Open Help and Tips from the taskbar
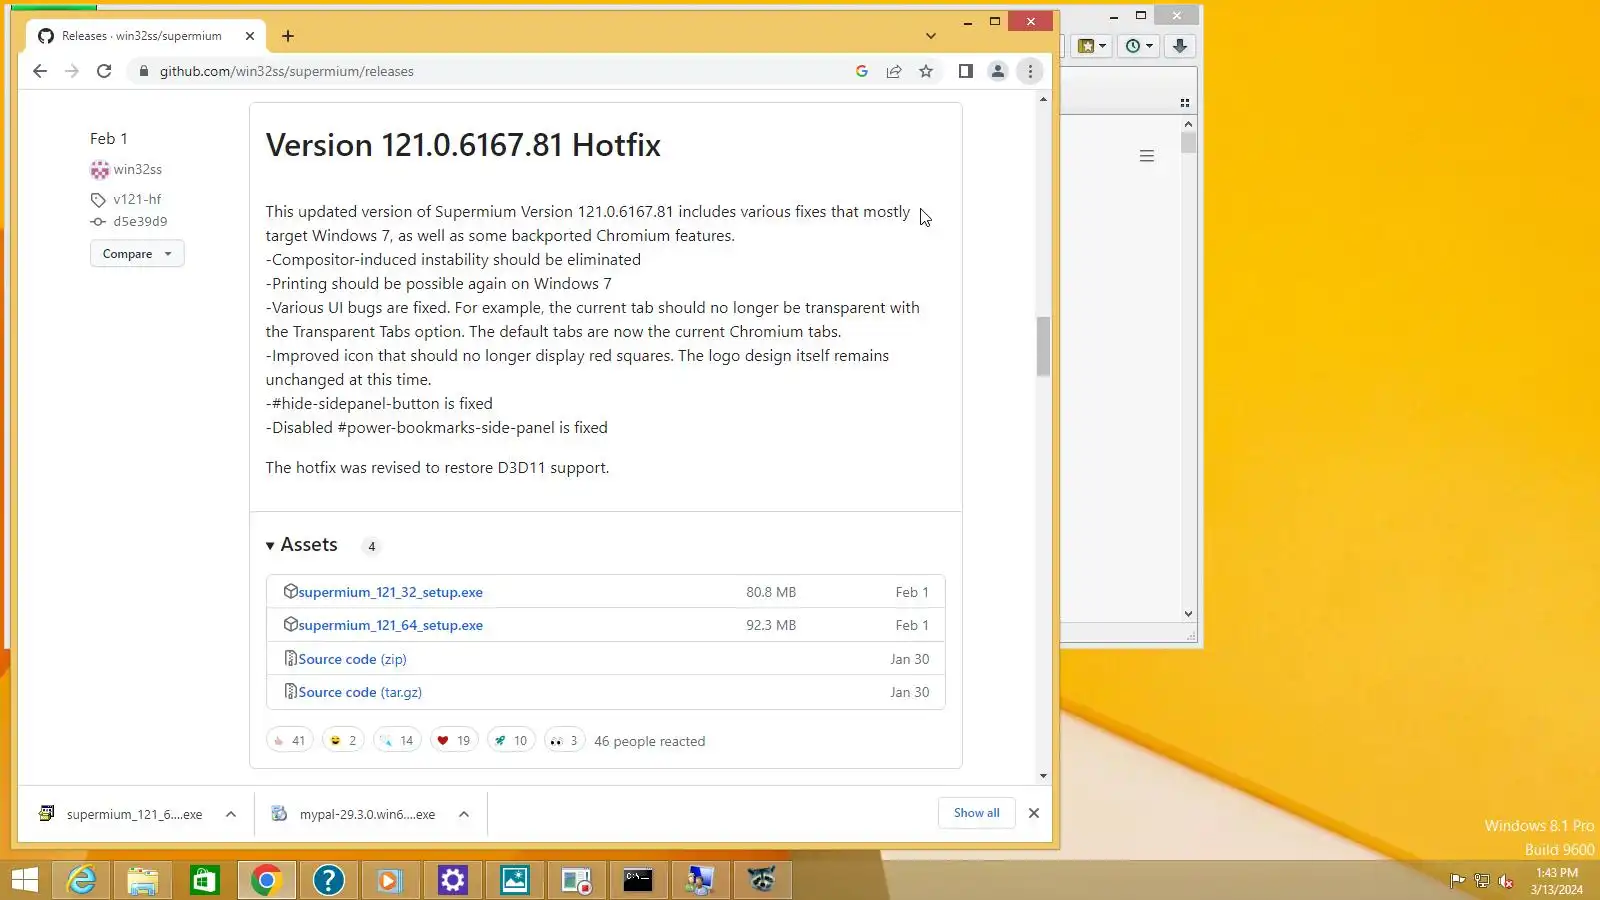This screenshot has width=1600, height=900. [328, 880]
